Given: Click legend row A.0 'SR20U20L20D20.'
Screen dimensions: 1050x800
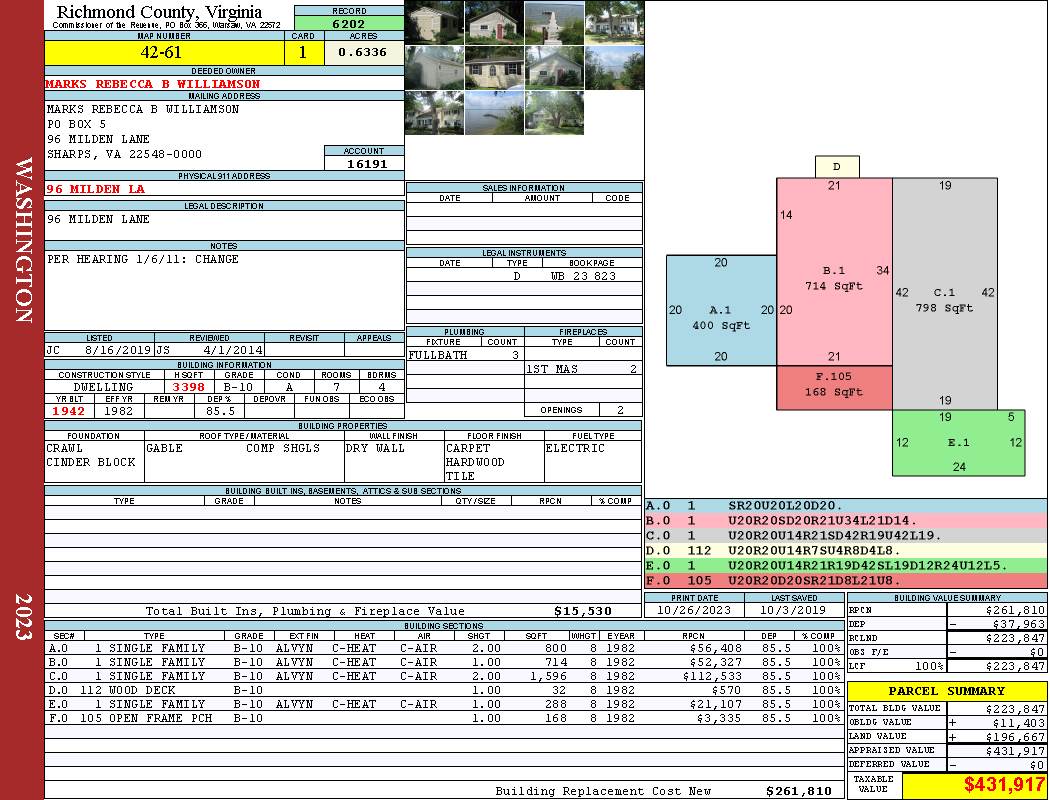Looking at the screenshot, I should (846, 506).
